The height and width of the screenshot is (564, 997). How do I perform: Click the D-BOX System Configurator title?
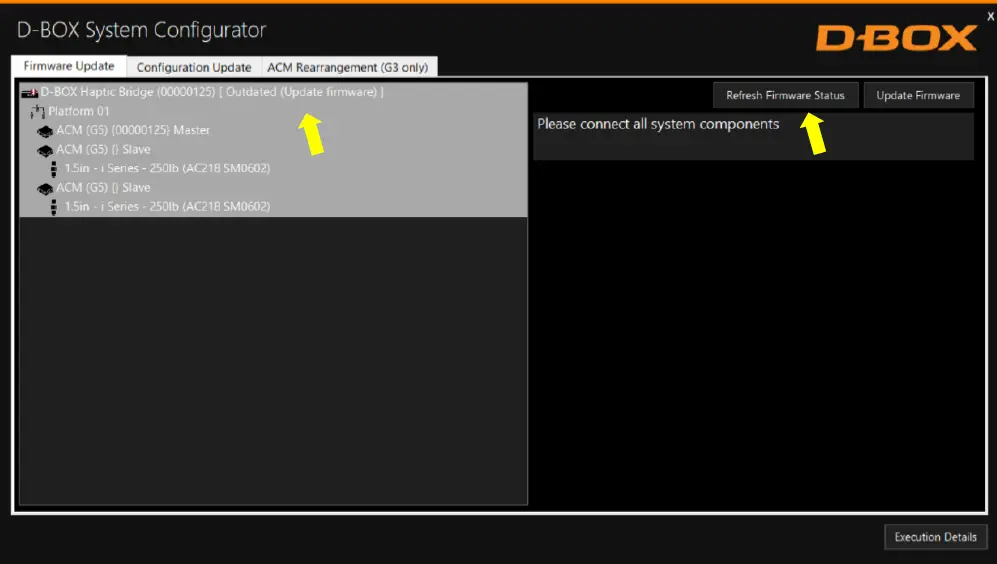pos(141,30)
